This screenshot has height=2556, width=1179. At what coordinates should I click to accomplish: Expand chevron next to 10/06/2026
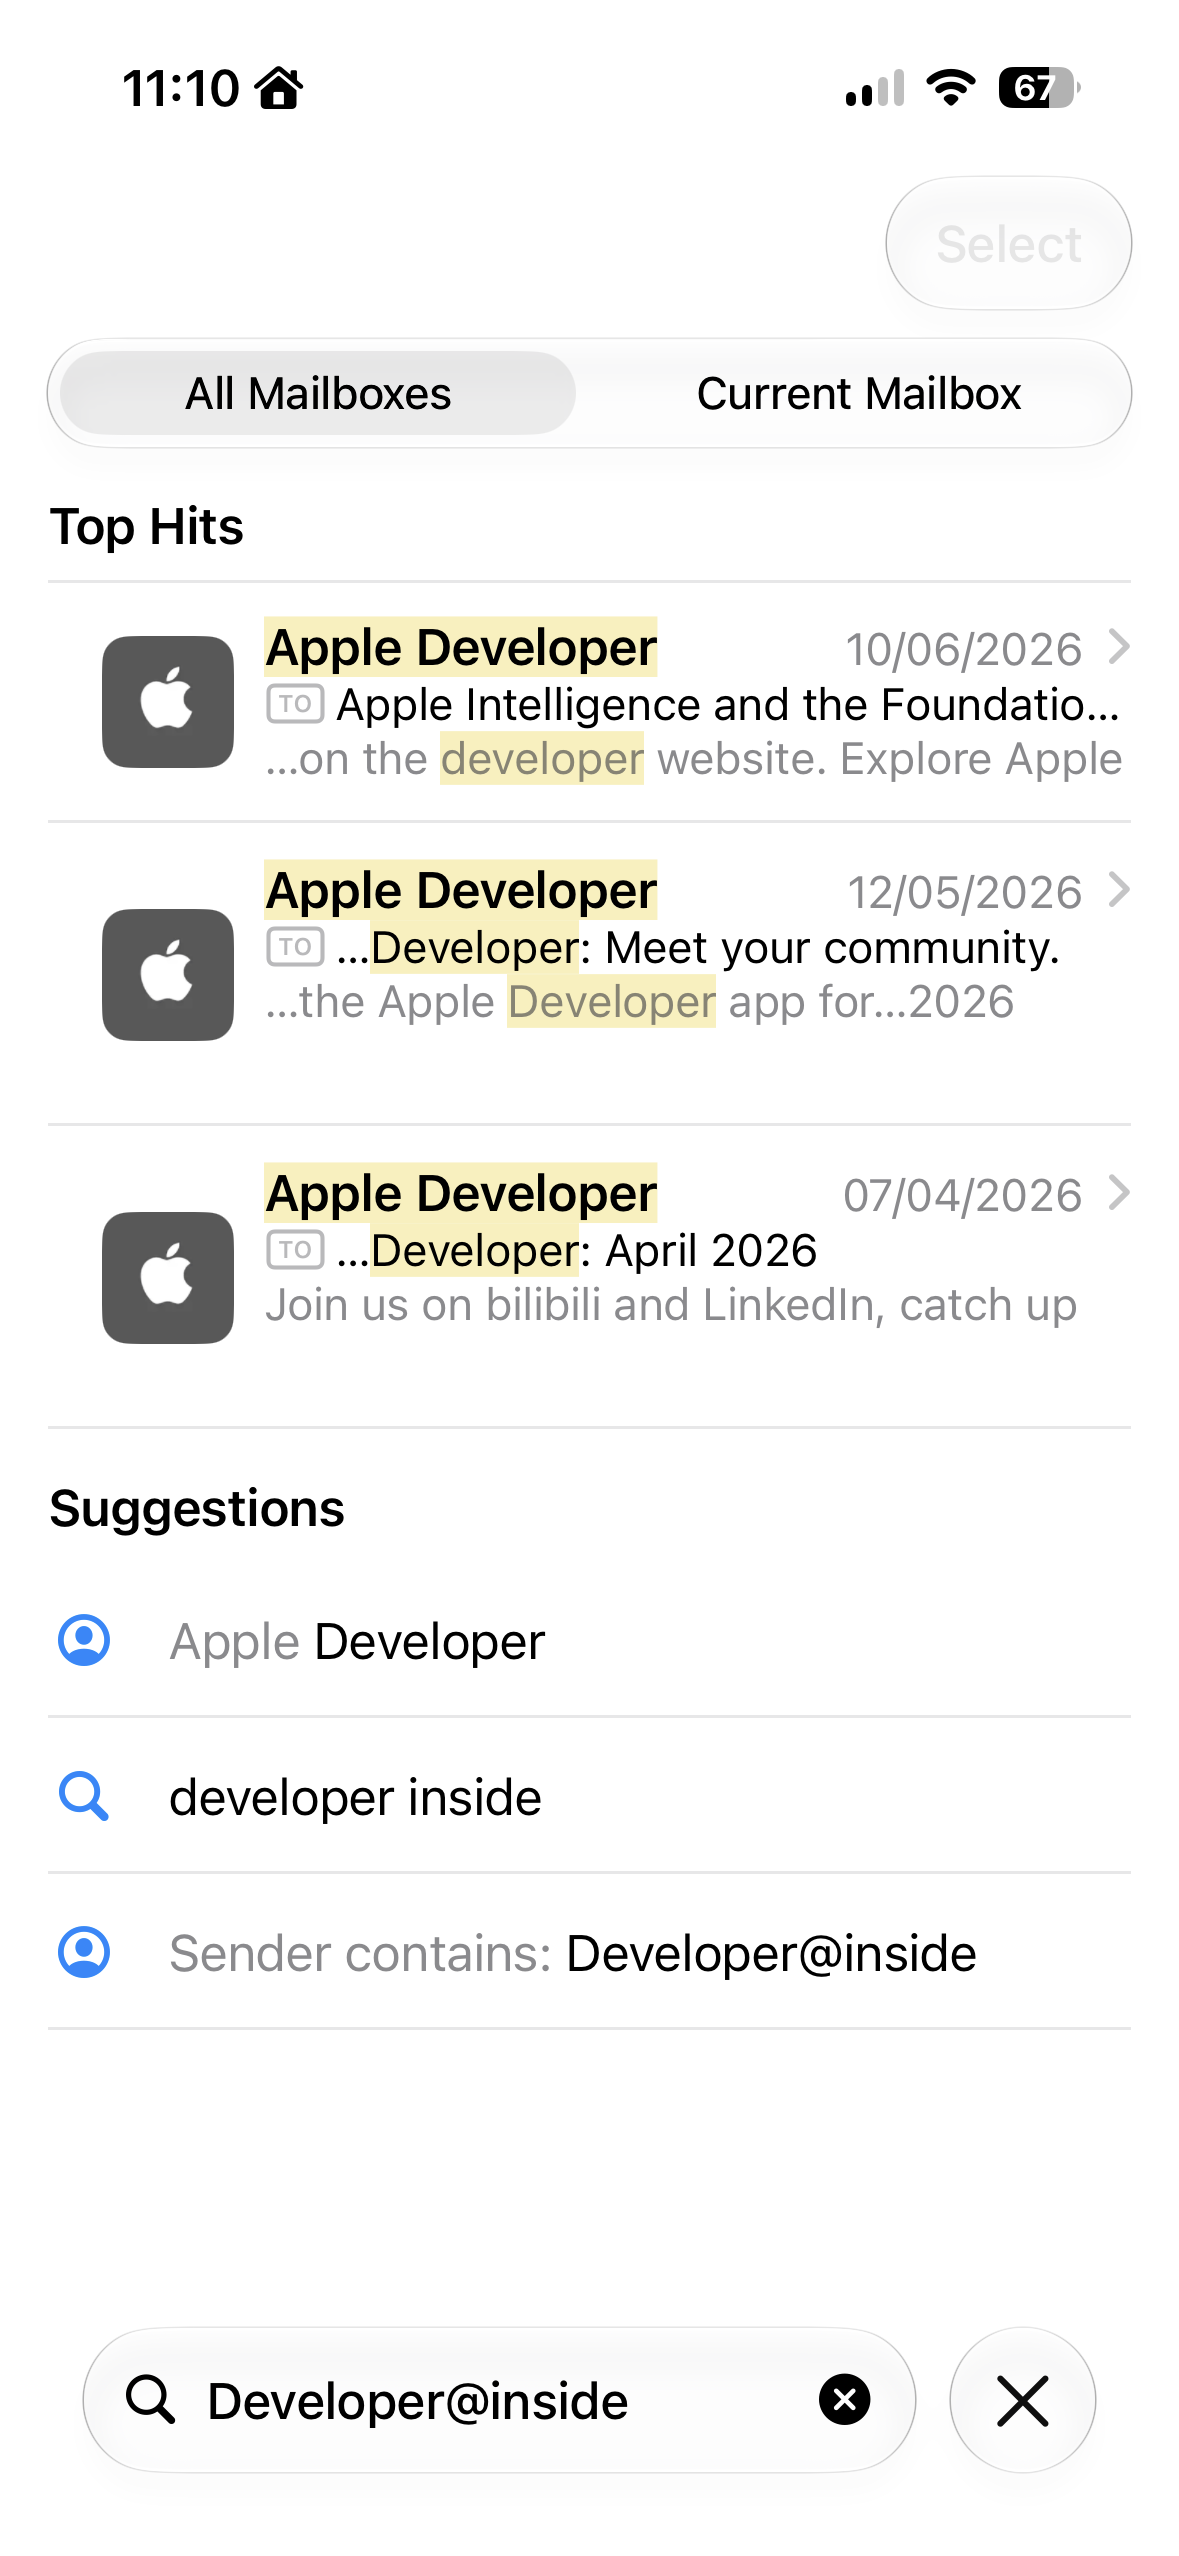[1119, 647]
